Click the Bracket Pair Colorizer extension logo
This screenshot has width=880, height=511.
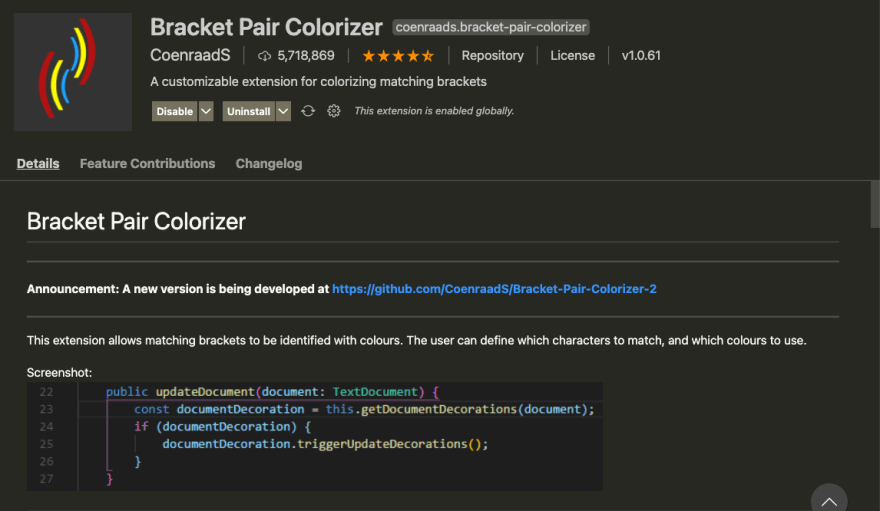[73, 72]
